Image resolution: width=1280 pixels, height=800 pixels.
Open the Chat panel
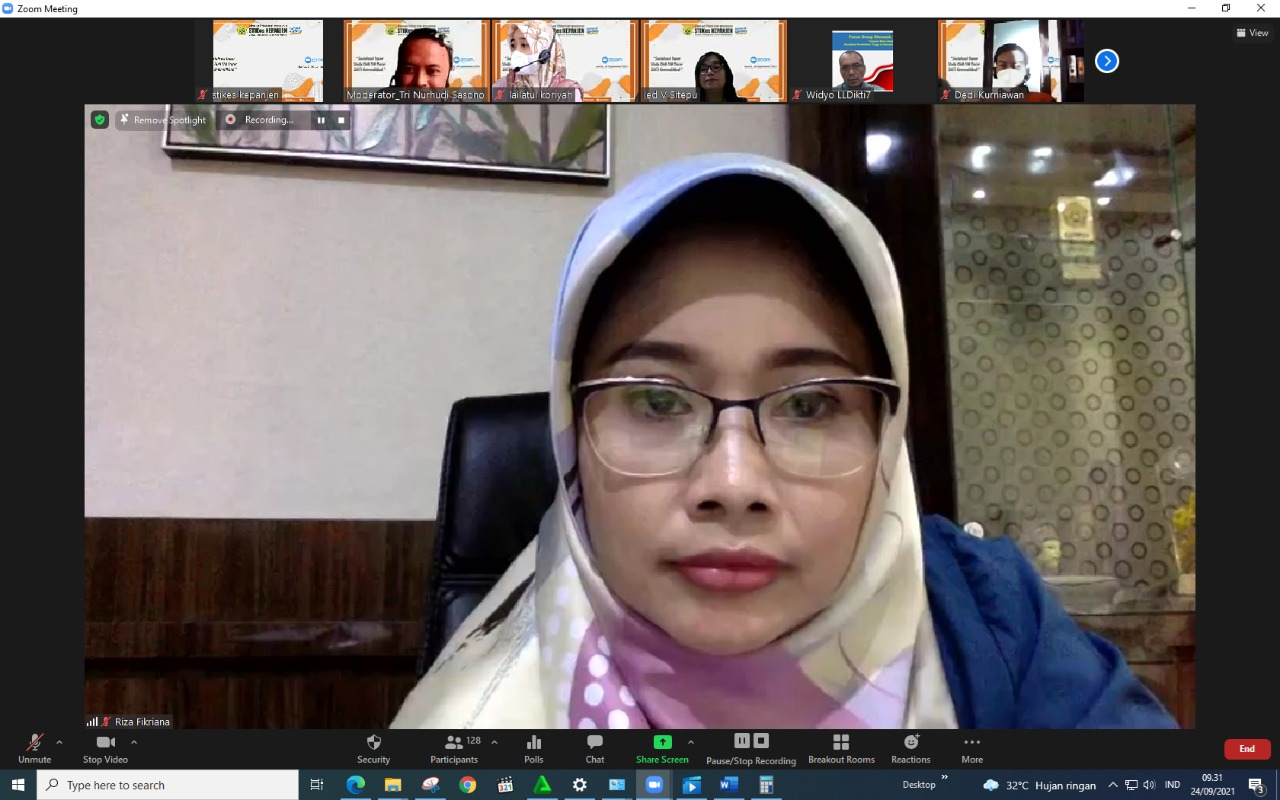(x=595, y=748)
